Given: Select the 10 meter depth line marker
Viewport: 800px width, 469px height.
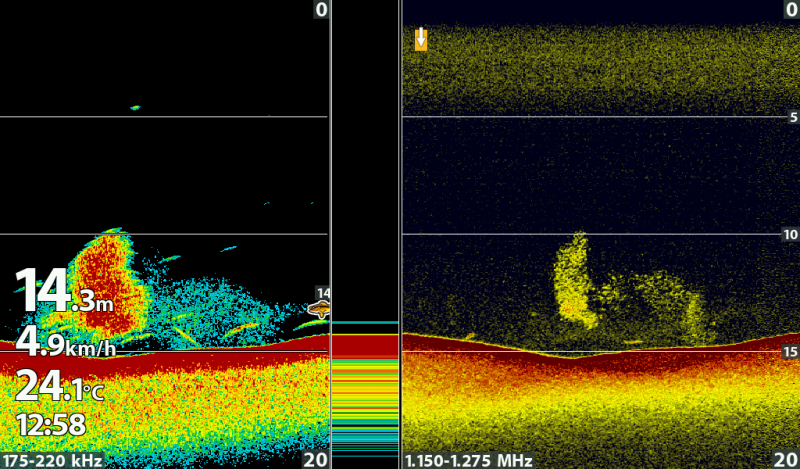Looking at the screenshot, I should 790,234.
